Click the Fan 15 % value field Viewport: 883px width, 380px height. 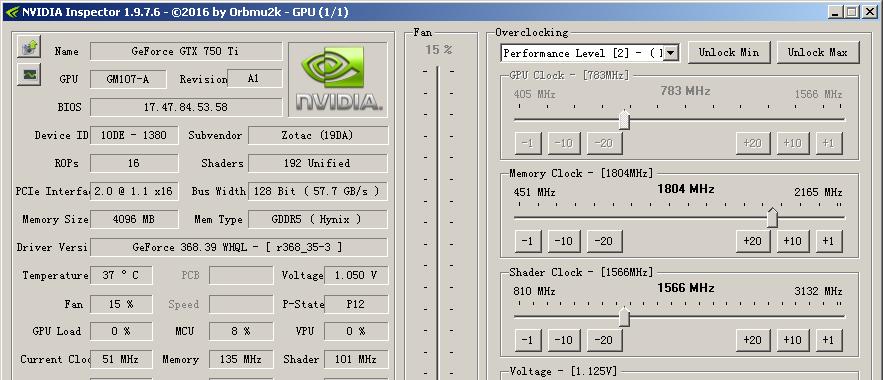click(121, 304)
